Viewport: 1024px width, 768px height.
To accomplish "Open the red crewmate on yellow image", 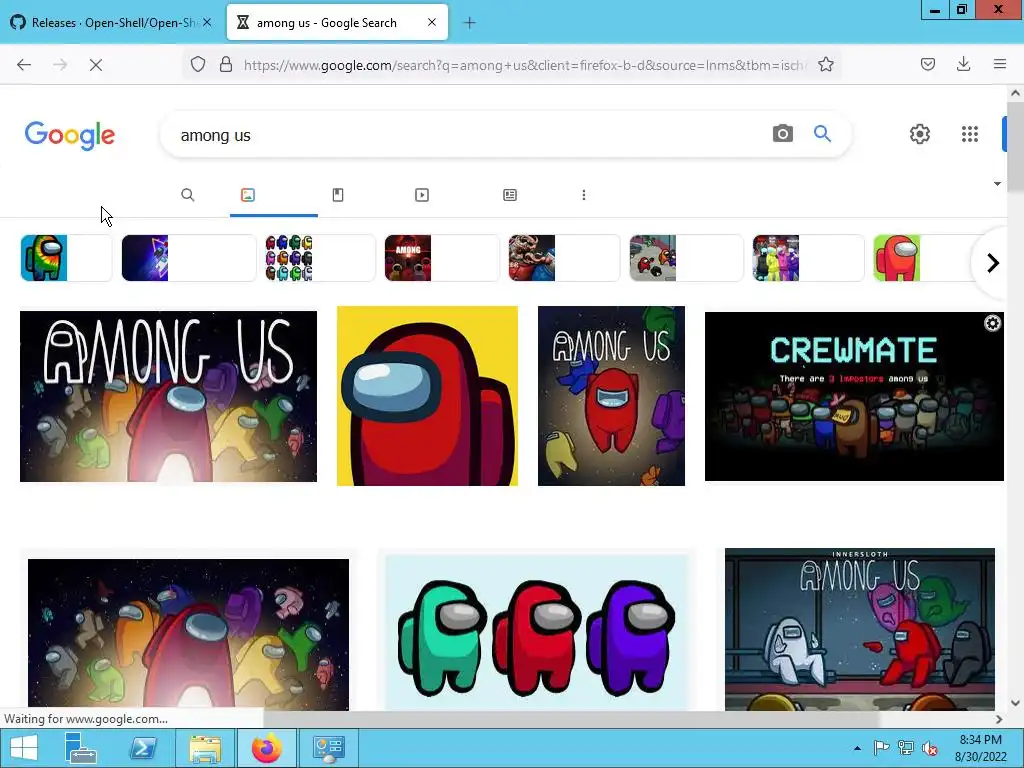I will [427, 396].
